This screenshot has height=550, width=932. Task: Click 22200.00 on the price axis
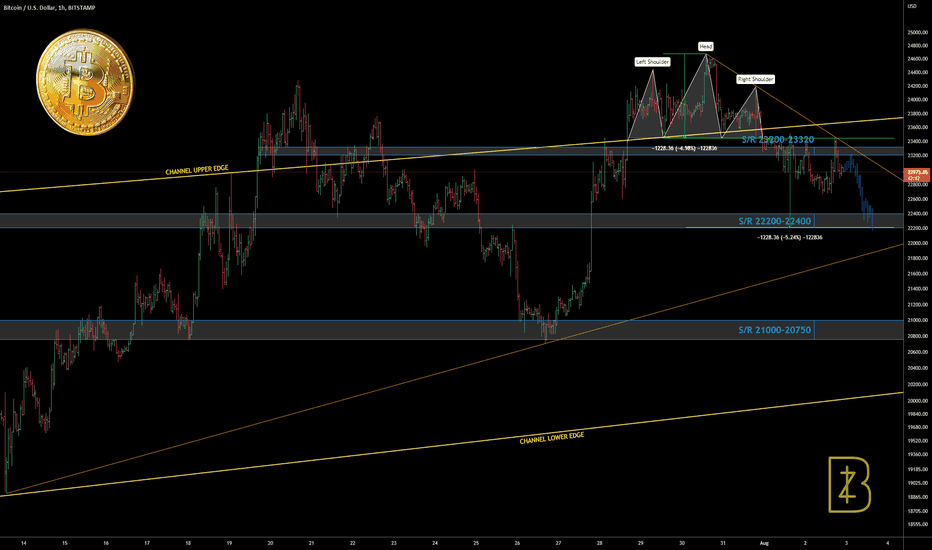tap(918, 228)
